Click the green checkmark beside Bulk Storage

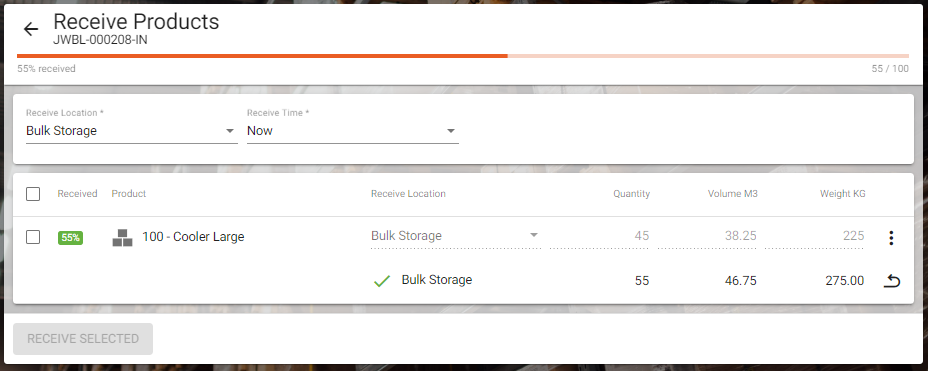point(382,281)
